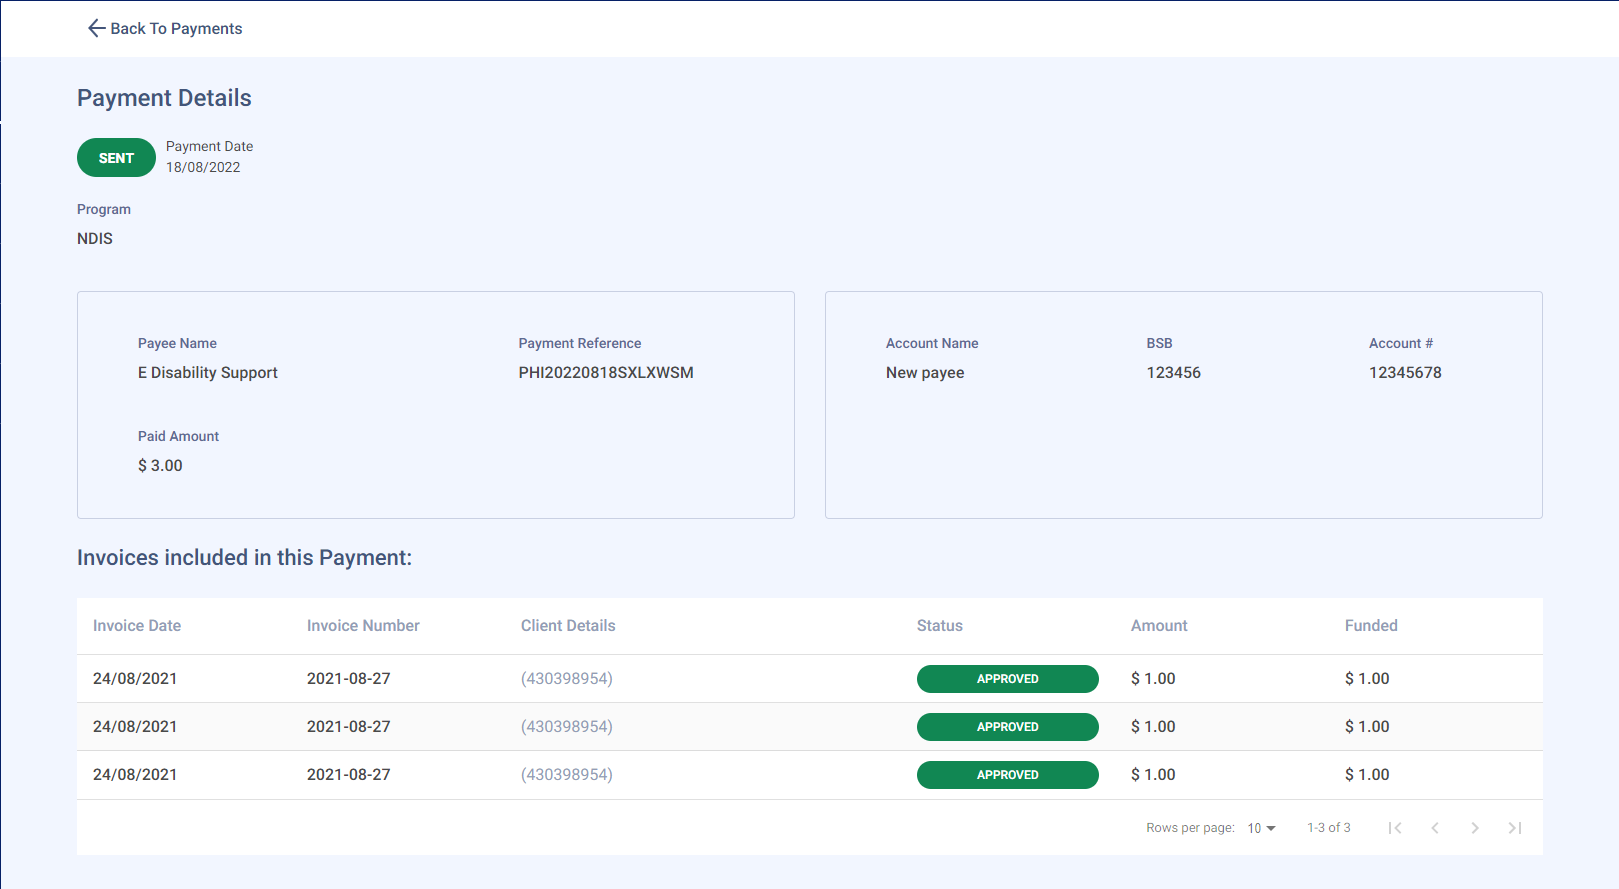Click APPROVED badge in third invoice row

[x=1007, y=775]
